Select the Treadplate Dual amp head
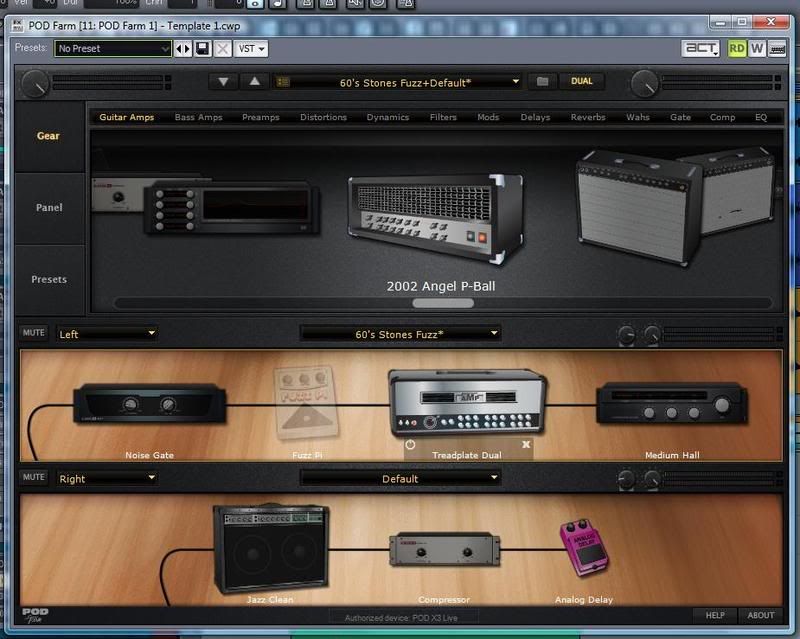This screenshot has width=800, height=639. 467,403
